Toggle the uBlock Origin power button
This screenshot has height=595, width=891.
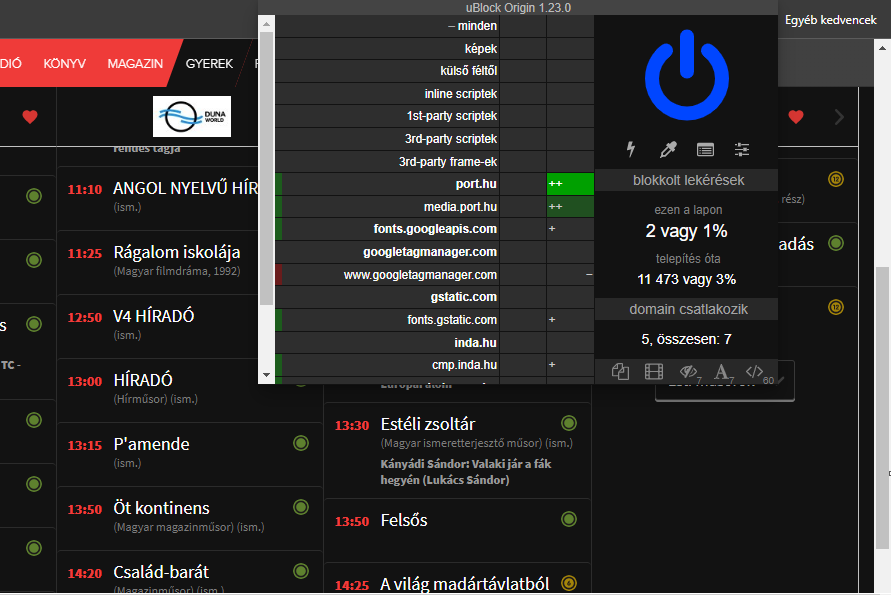point(686,75)
